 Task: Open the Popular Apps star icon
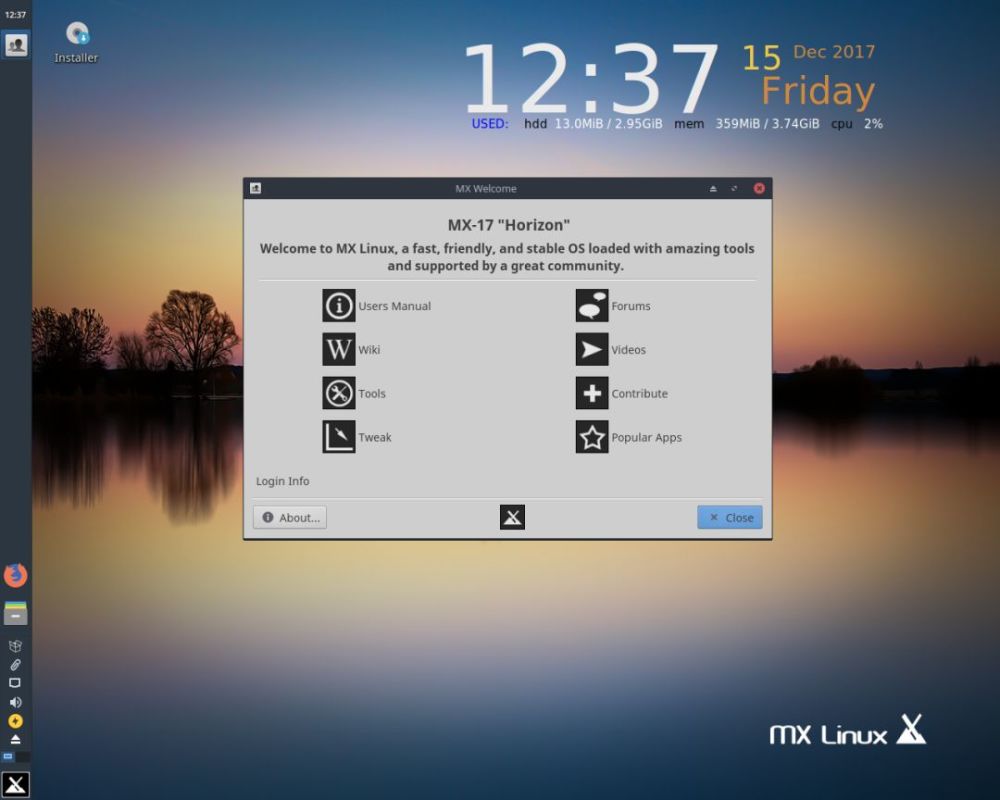(x=592, y=437)
